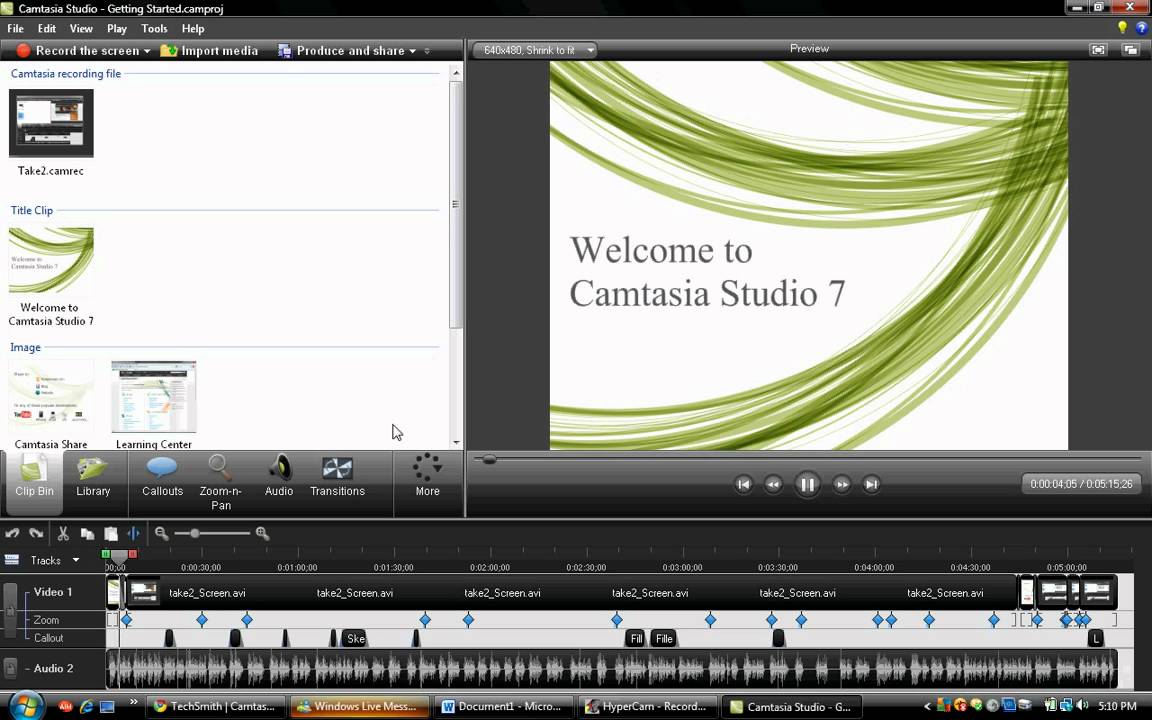Switch to Document1 Microsoft Word taskbar window
The width and height of the screenshot is (1152, 720).
pos(503,707)
